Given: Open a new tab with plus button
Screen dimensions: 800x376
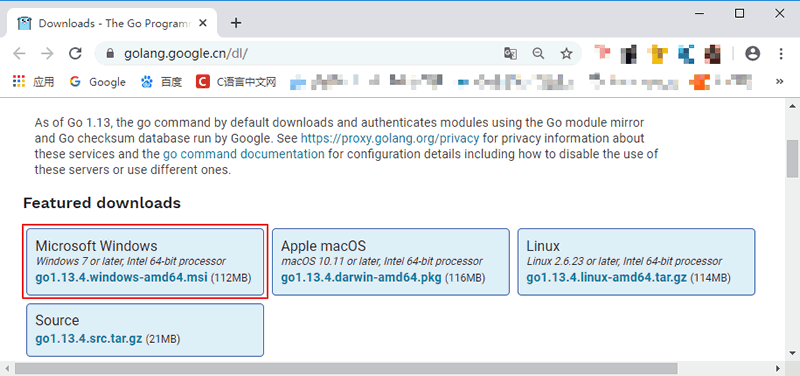Looking at the screenshot, I should 236,23.
